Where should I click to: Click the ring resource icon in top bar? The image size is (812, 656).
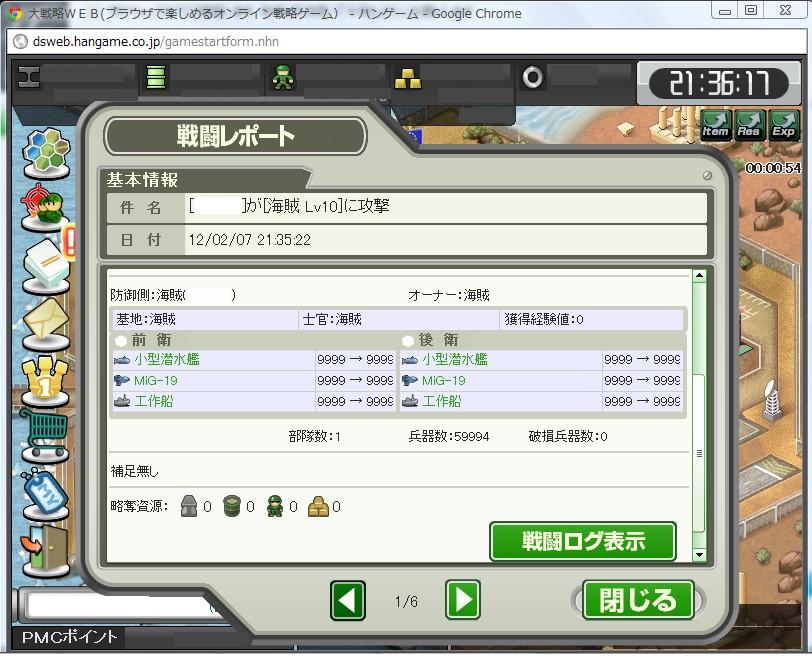[x=532, y=78]
